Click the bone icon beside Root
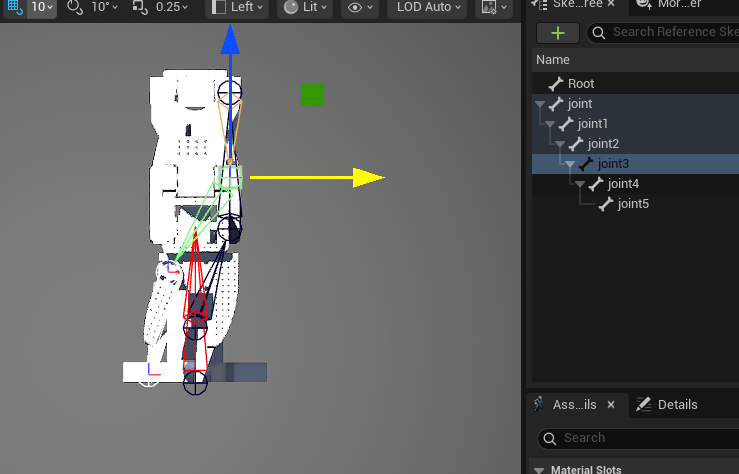This screenshot has height=474, width=739. 556,84
